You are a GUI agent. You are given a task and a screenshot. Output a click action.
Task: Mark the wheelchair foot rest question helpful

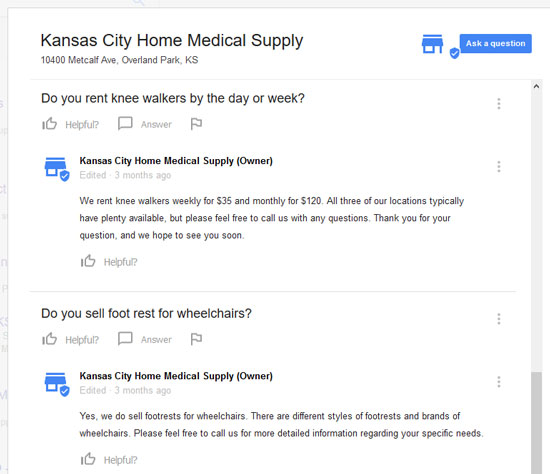point(70,339)
